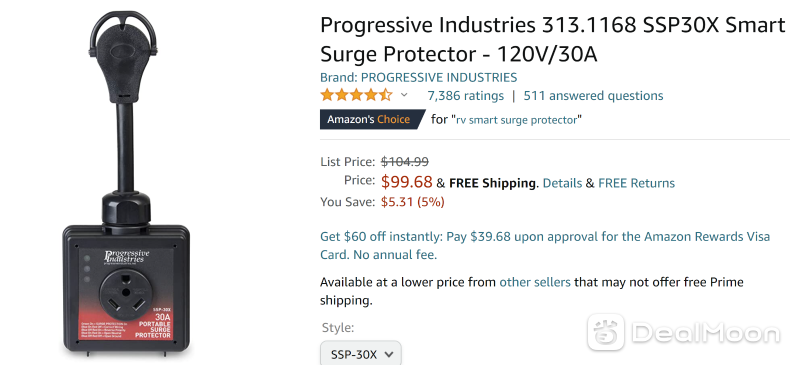Image resolution: width=800 pixels, height=365 pixels.
Task: Click the product title heading
Action: tap(553, 39)
